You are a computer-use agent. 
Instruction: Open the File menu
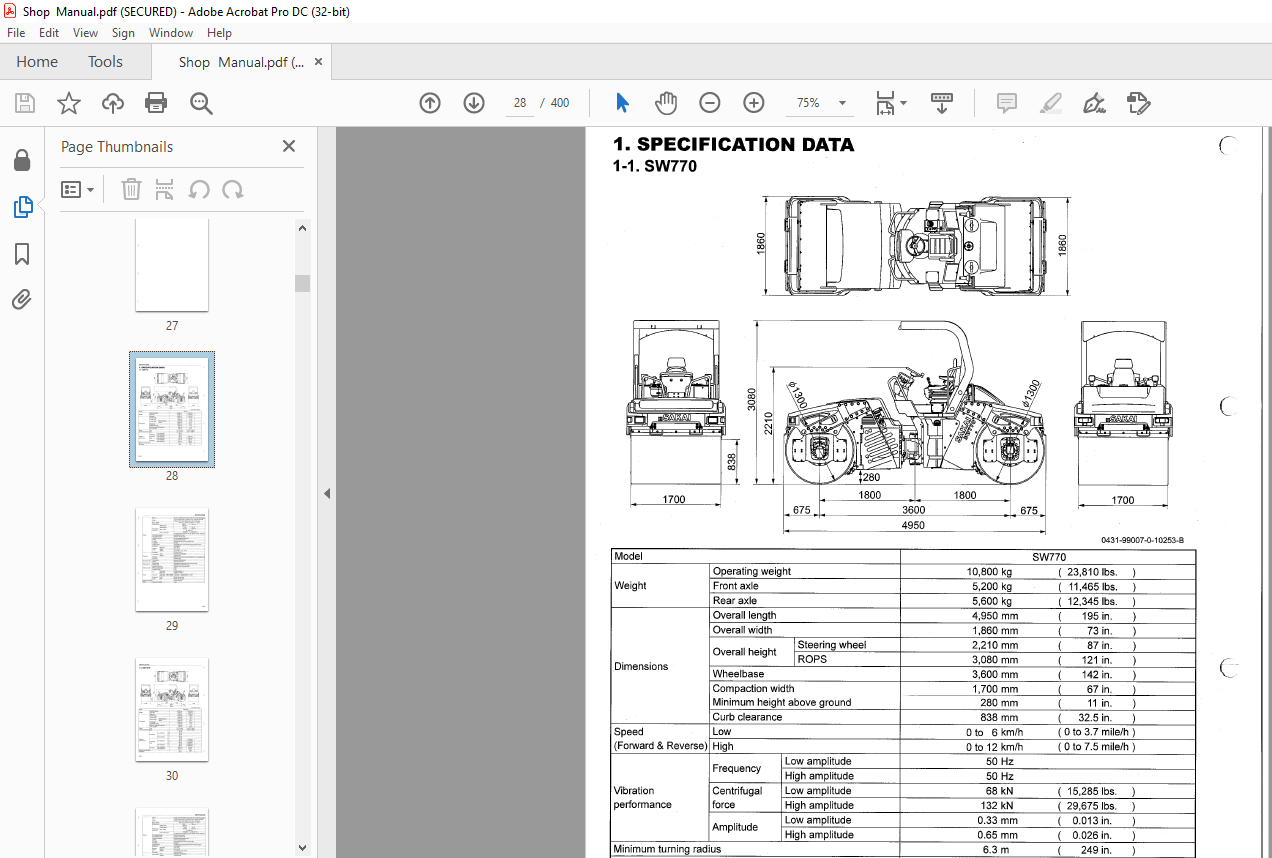coord(16,33)
